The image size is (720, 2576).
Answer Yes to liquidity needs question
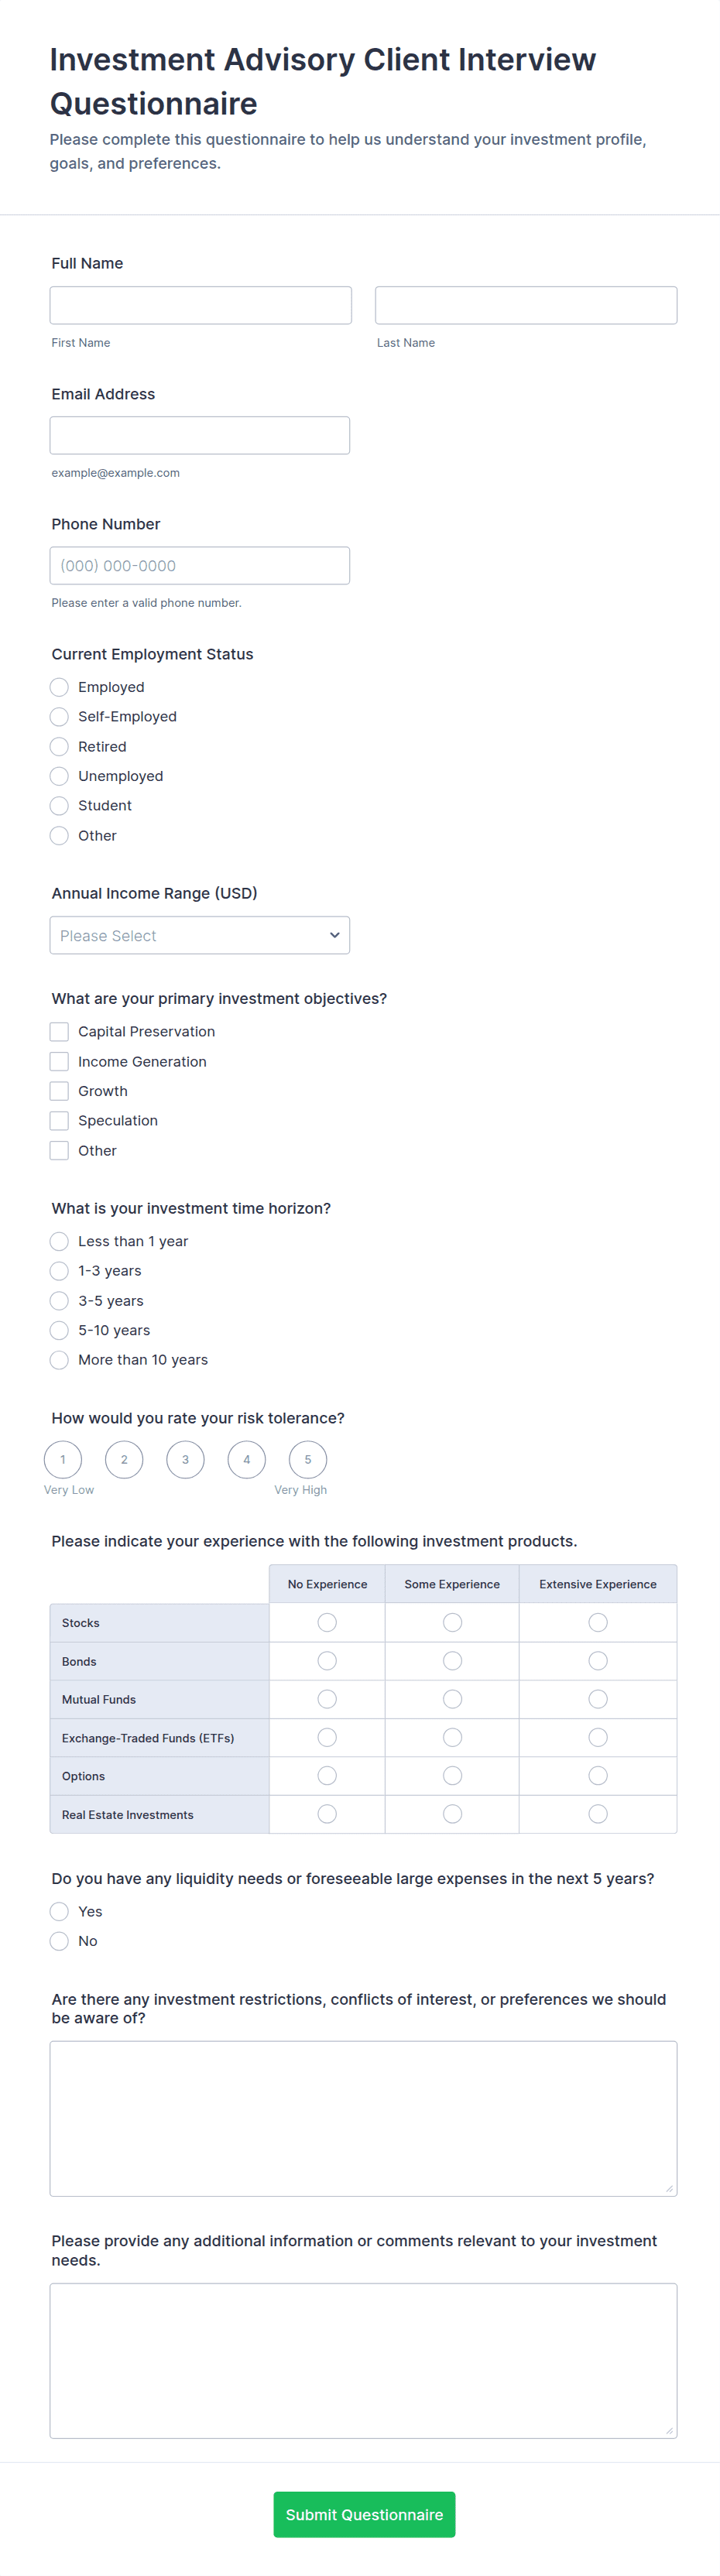tap(59, 1912)
